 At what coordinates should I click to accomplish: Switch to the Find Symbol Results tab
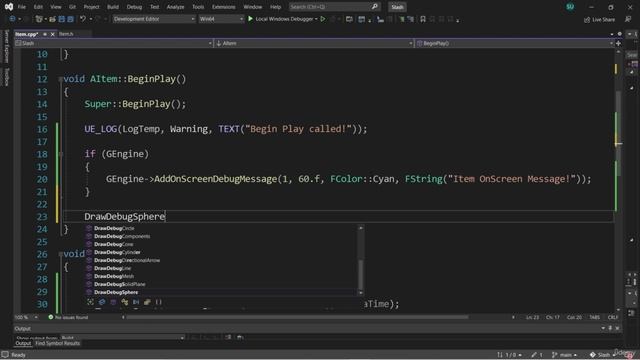tap(58, 344)
